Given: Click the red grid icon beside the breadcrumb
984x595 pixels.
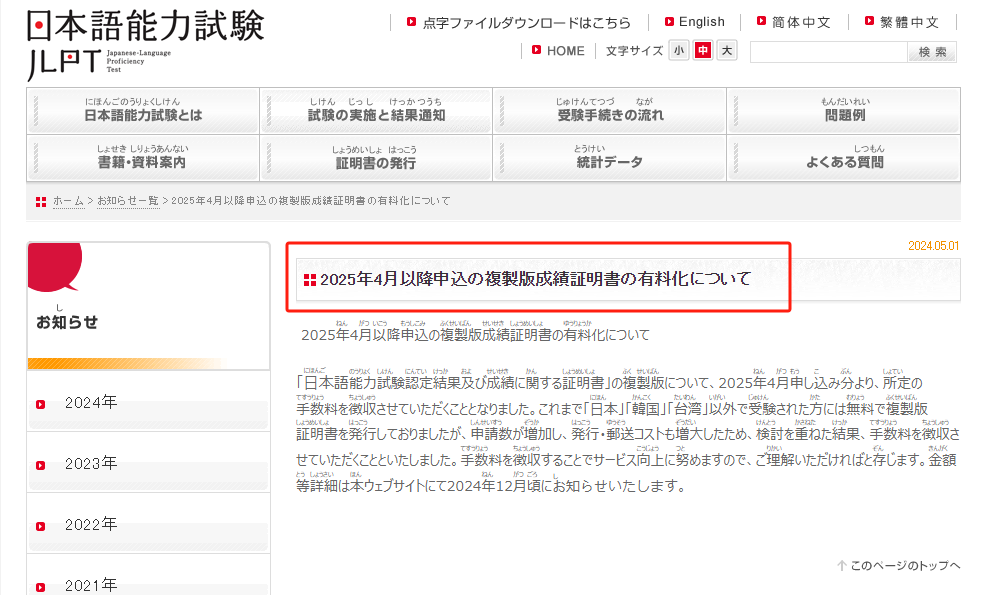Looking at the screenshot, I should [x=41, y=201].
